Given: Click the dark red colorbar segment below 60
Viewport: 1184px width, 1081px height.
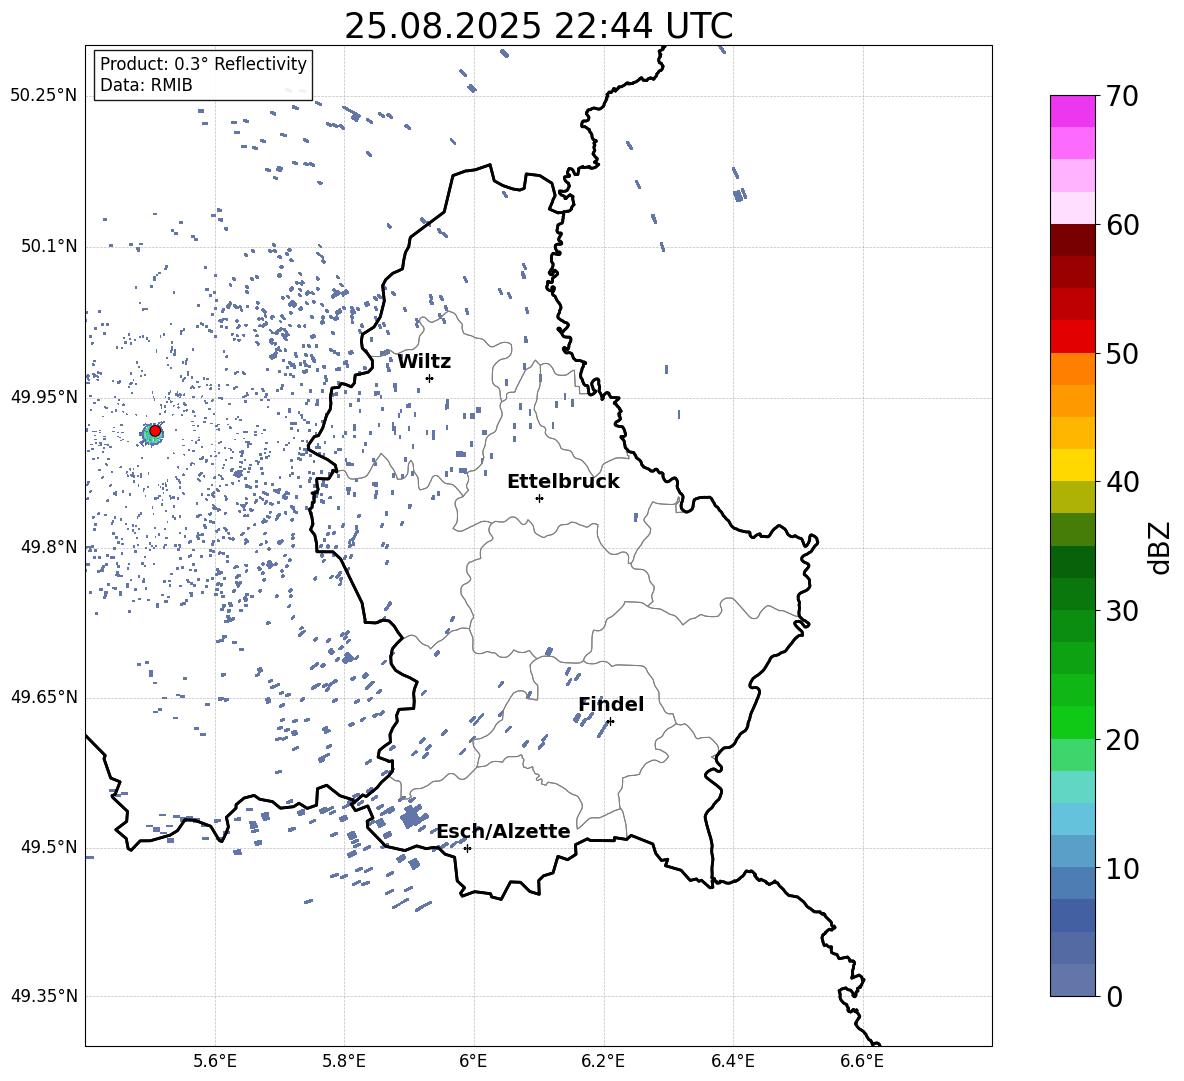Looking at the screenshot, I should pyautogui.click(x=1072, y=240).
